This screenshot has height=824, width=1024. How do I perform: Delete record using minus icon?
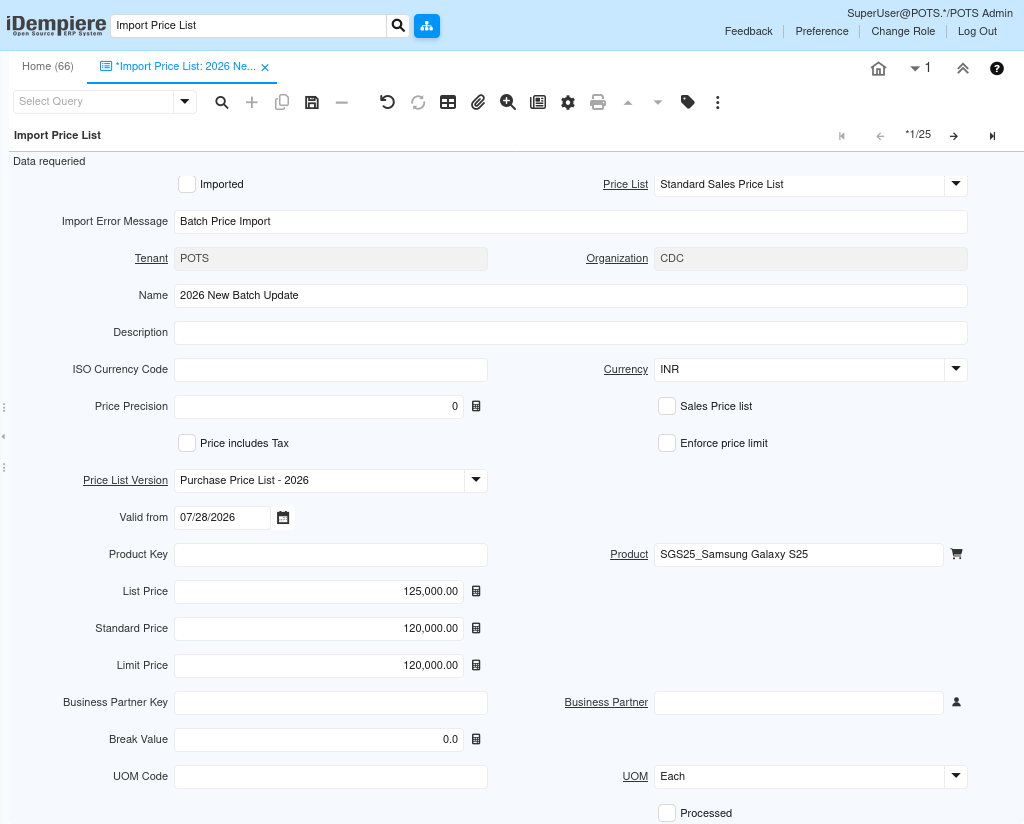pos(342,103)
